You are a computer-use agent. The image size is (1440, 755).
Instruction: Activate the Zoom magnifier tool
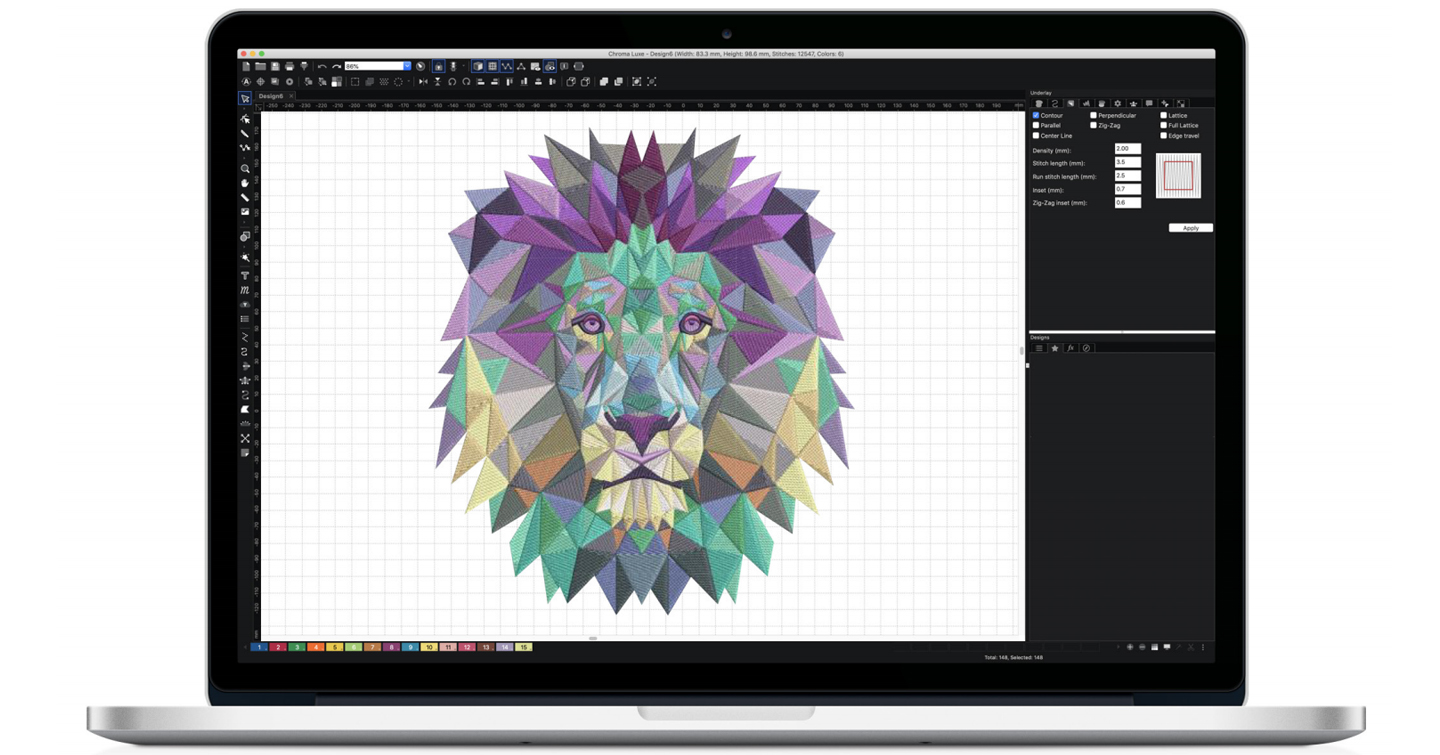click(245, 169)
